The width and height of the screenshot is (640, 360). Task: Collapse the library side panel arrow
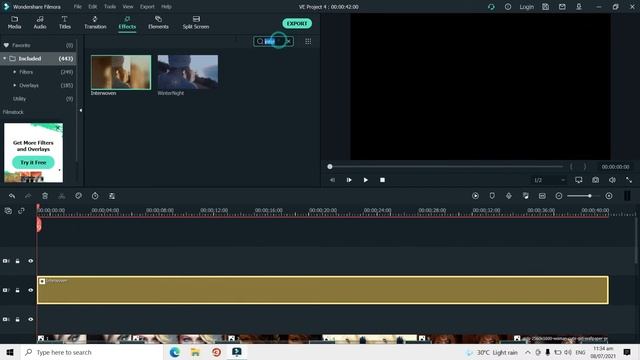[x=81, y=110]
